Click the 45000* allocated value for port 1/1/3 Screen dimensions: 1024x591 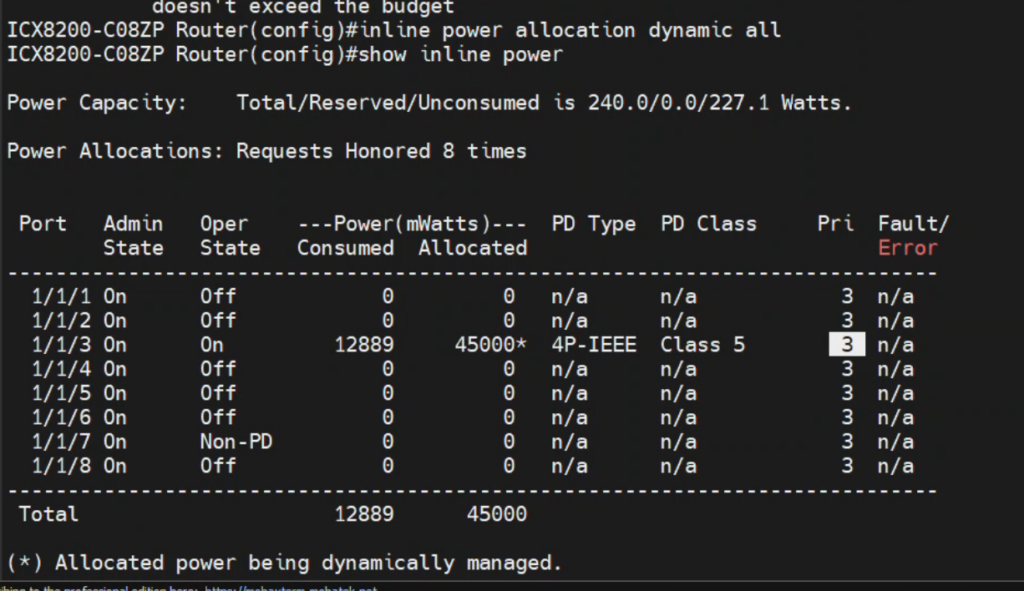(x=490, y=345)
